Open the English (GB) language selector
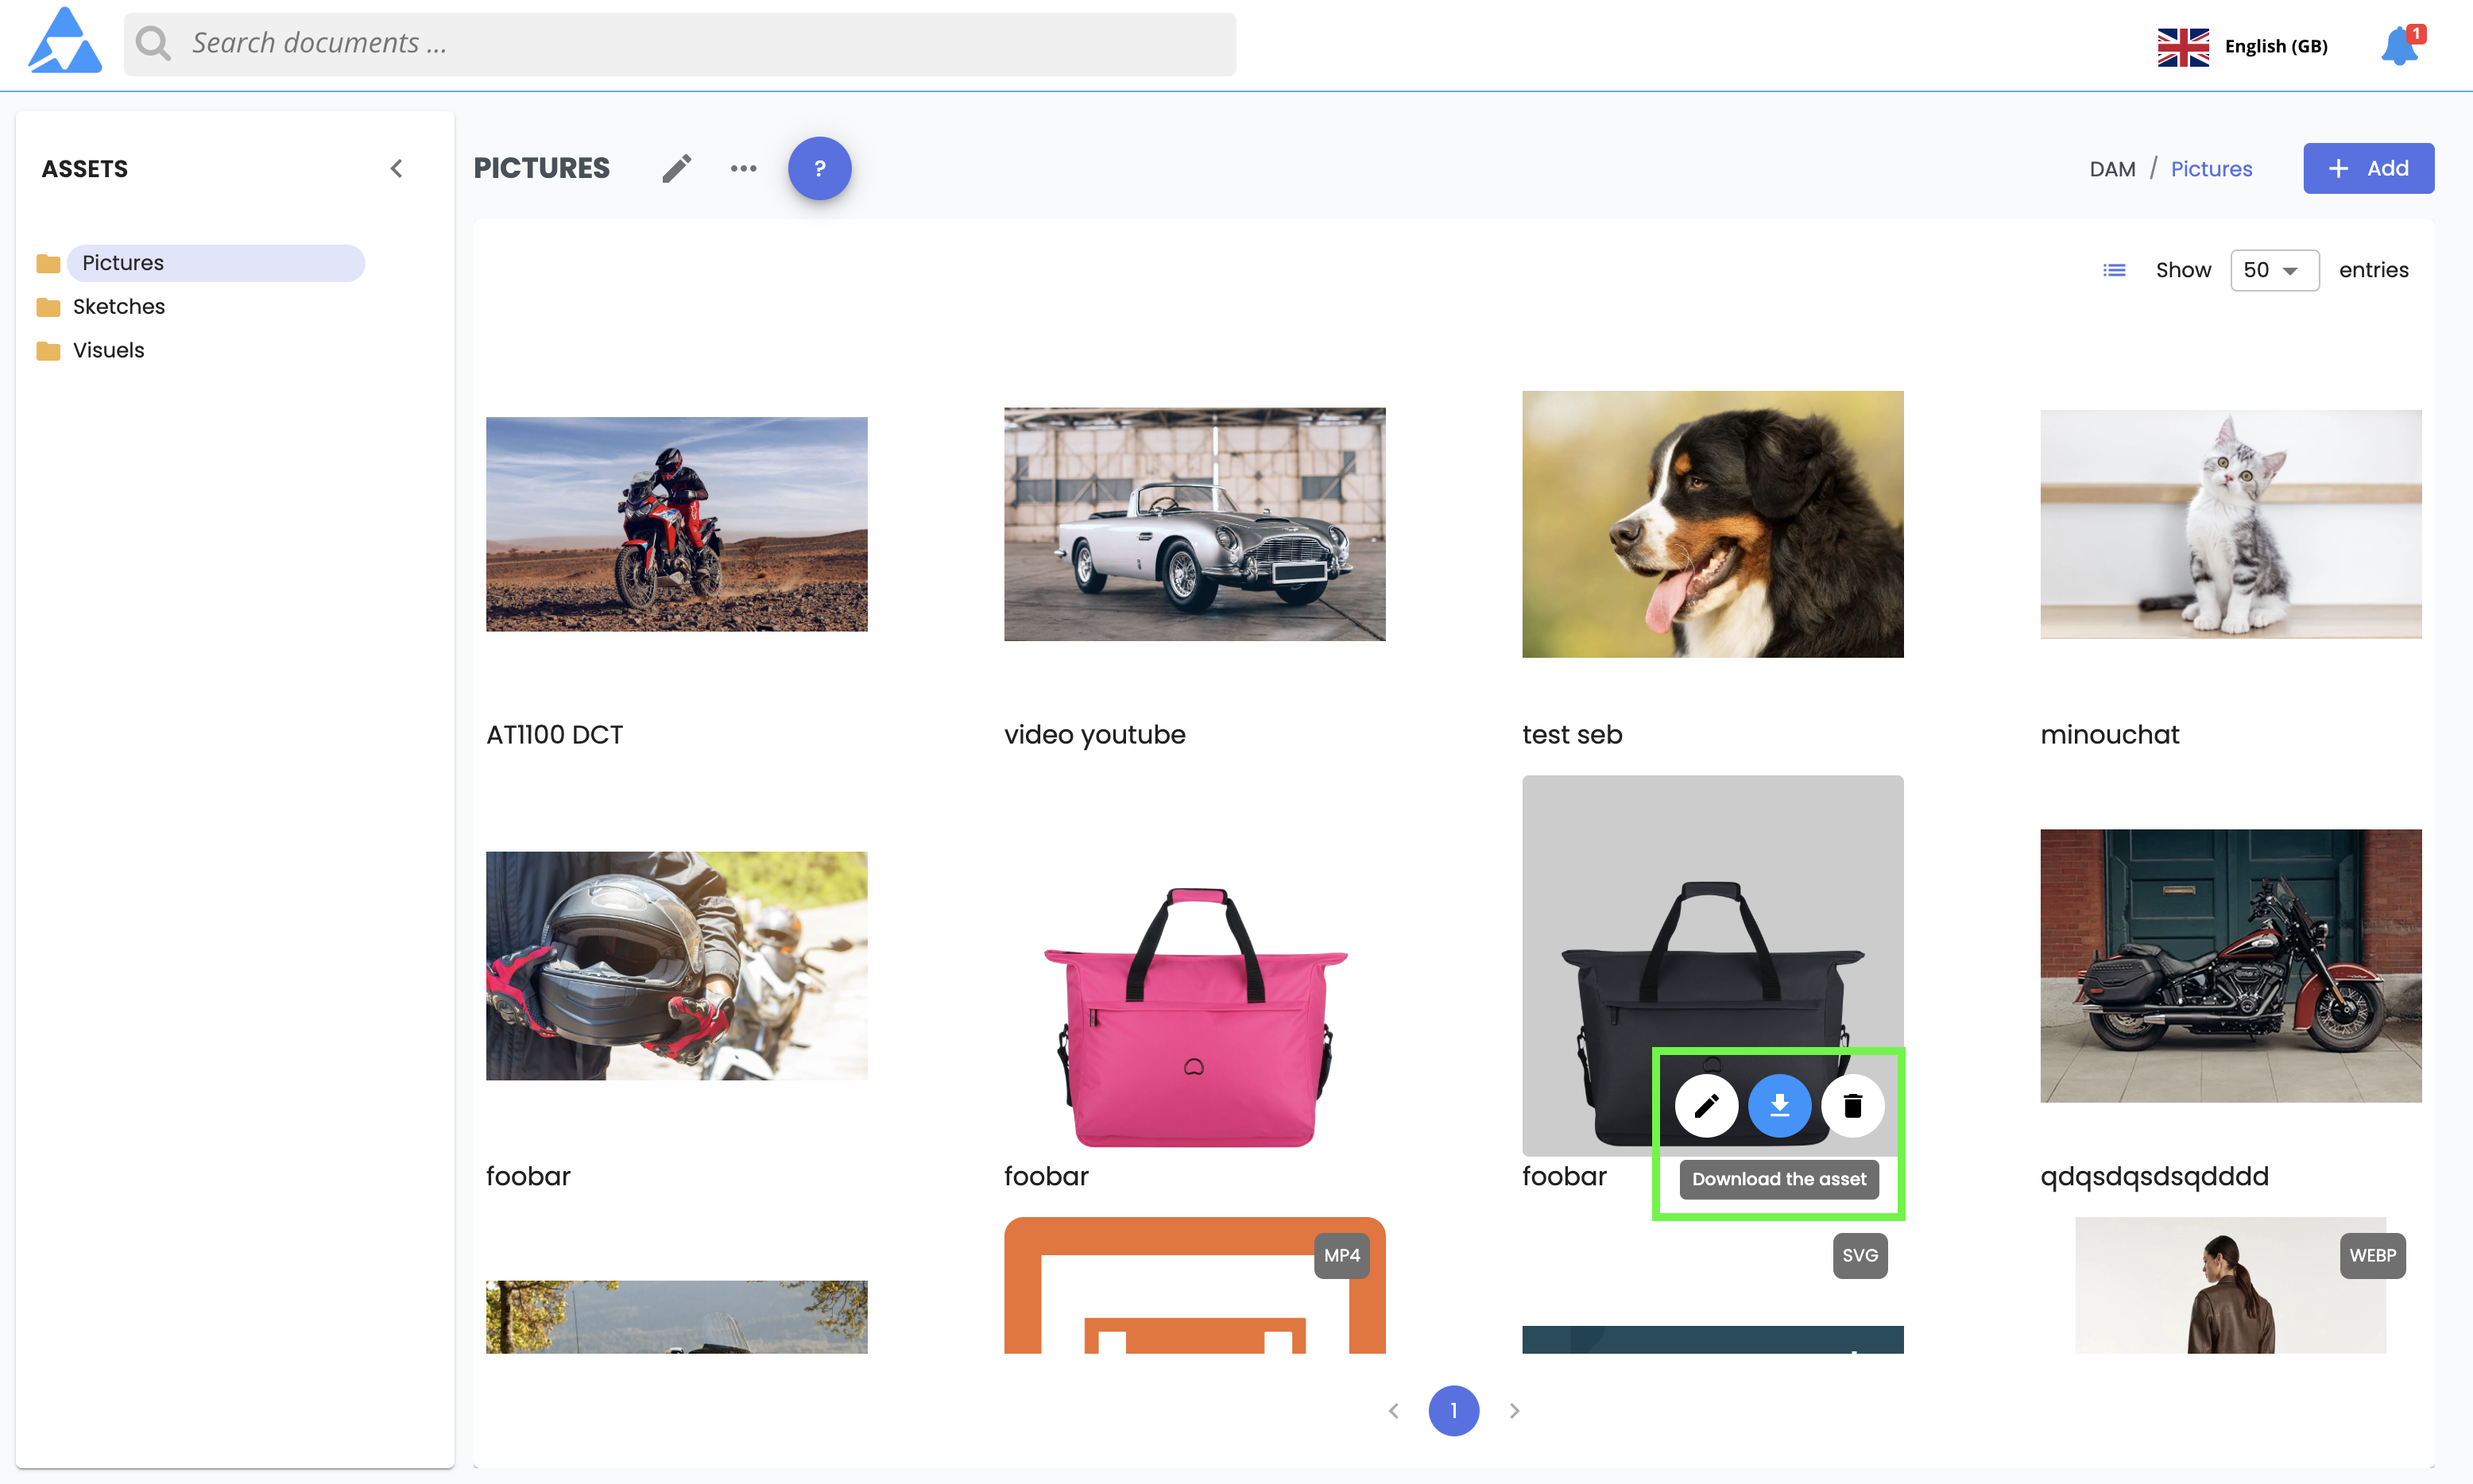Viewport: 2473px width, 1484px height. coord(2243,46)
